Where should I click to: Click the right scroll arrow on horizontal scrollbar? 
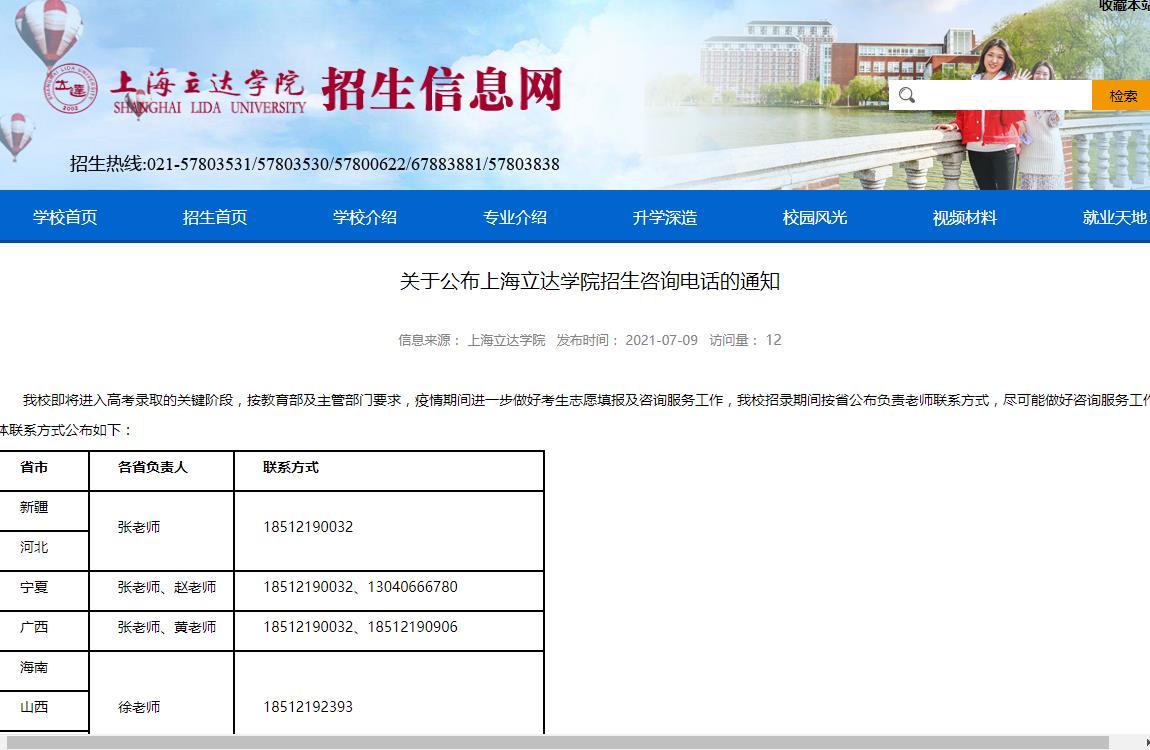[x=1144, y=742]
